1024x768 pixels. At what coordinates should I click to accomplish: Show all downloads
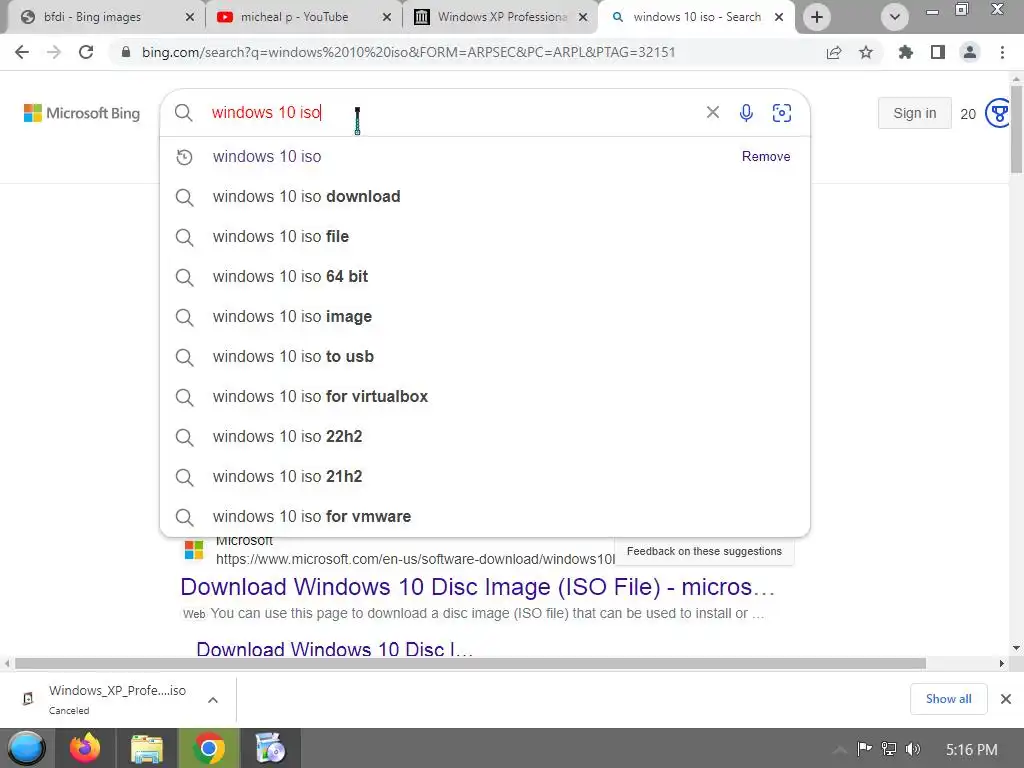[948, 699]
